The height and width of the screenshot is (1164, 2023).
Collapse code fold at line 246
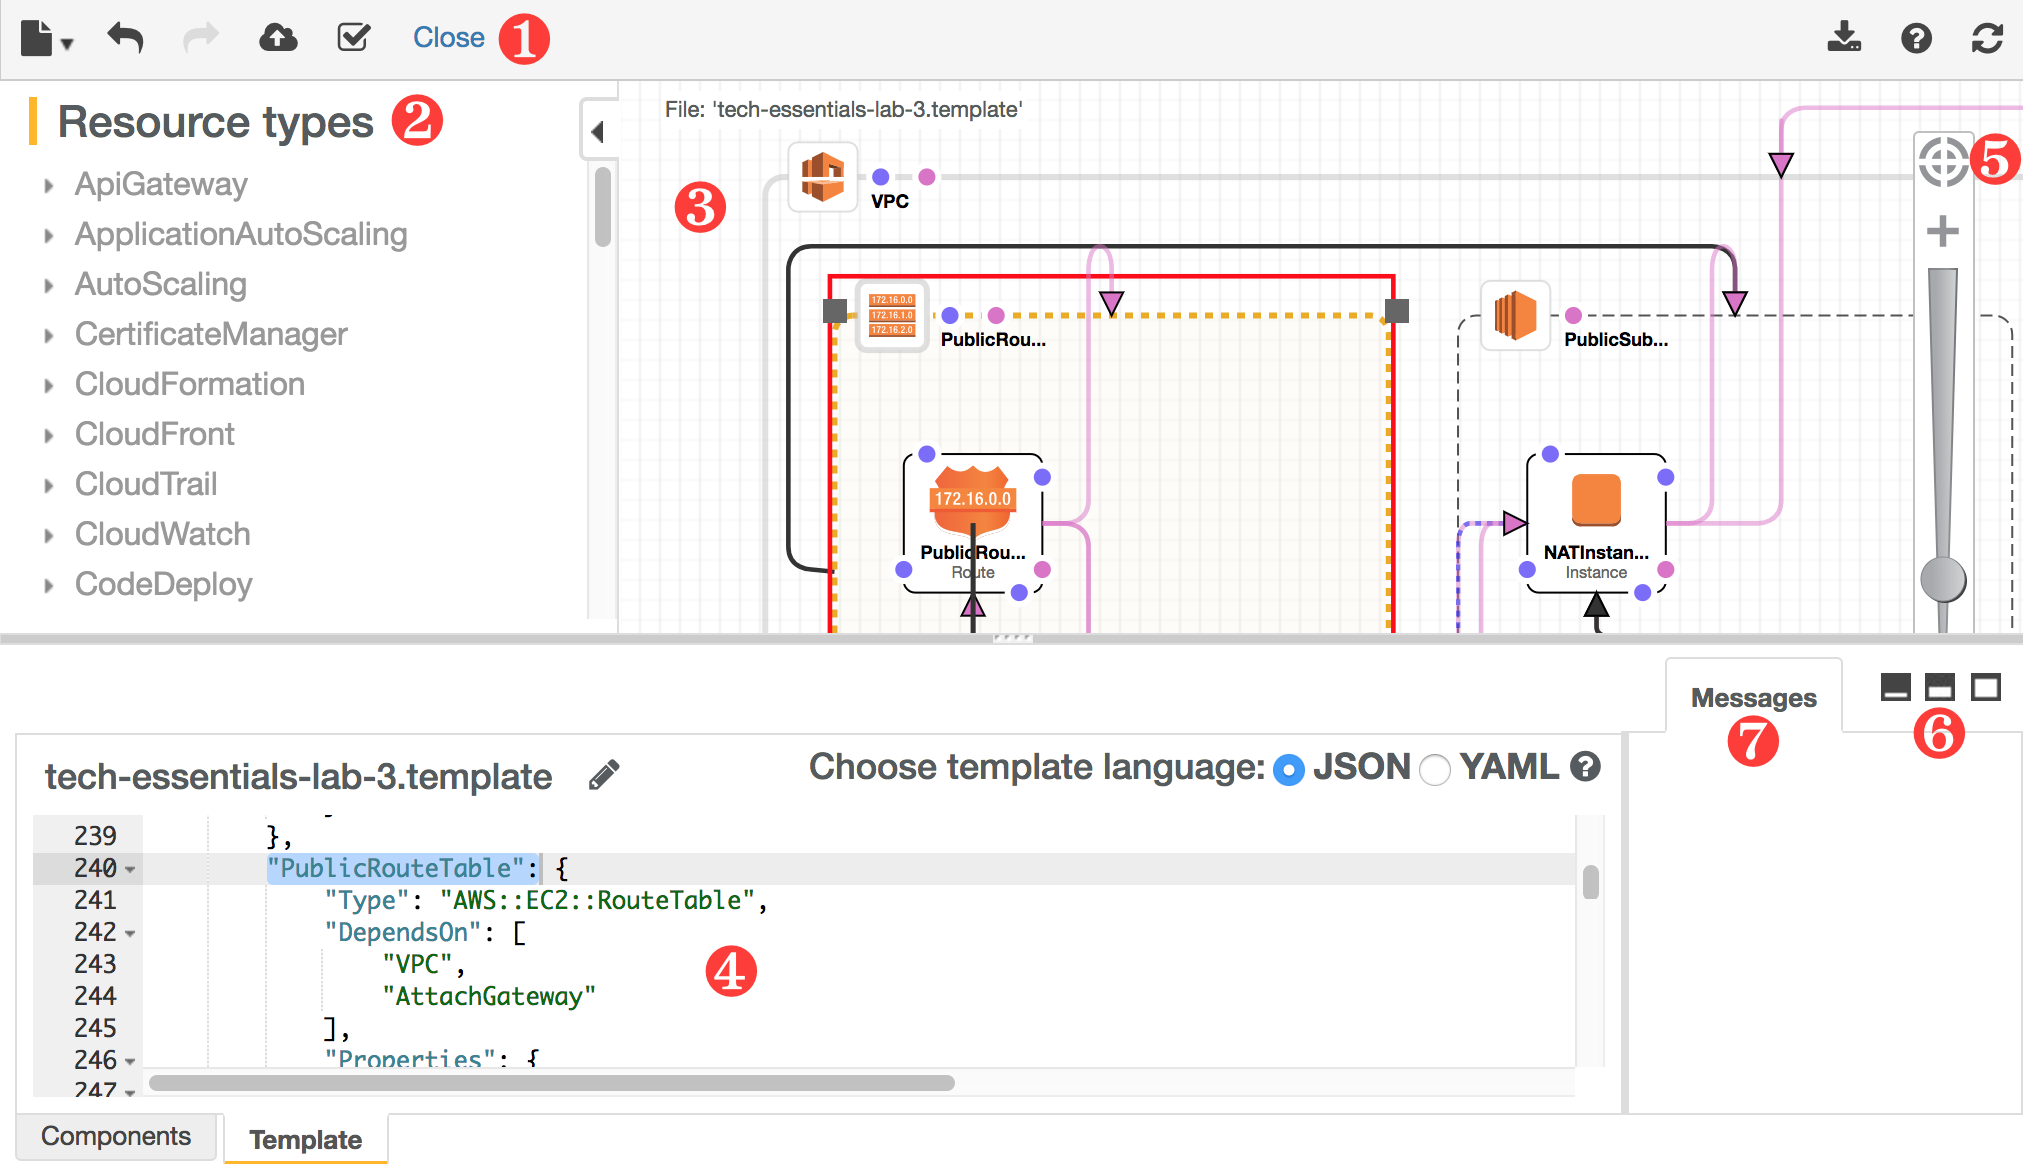click(130, 1062)
